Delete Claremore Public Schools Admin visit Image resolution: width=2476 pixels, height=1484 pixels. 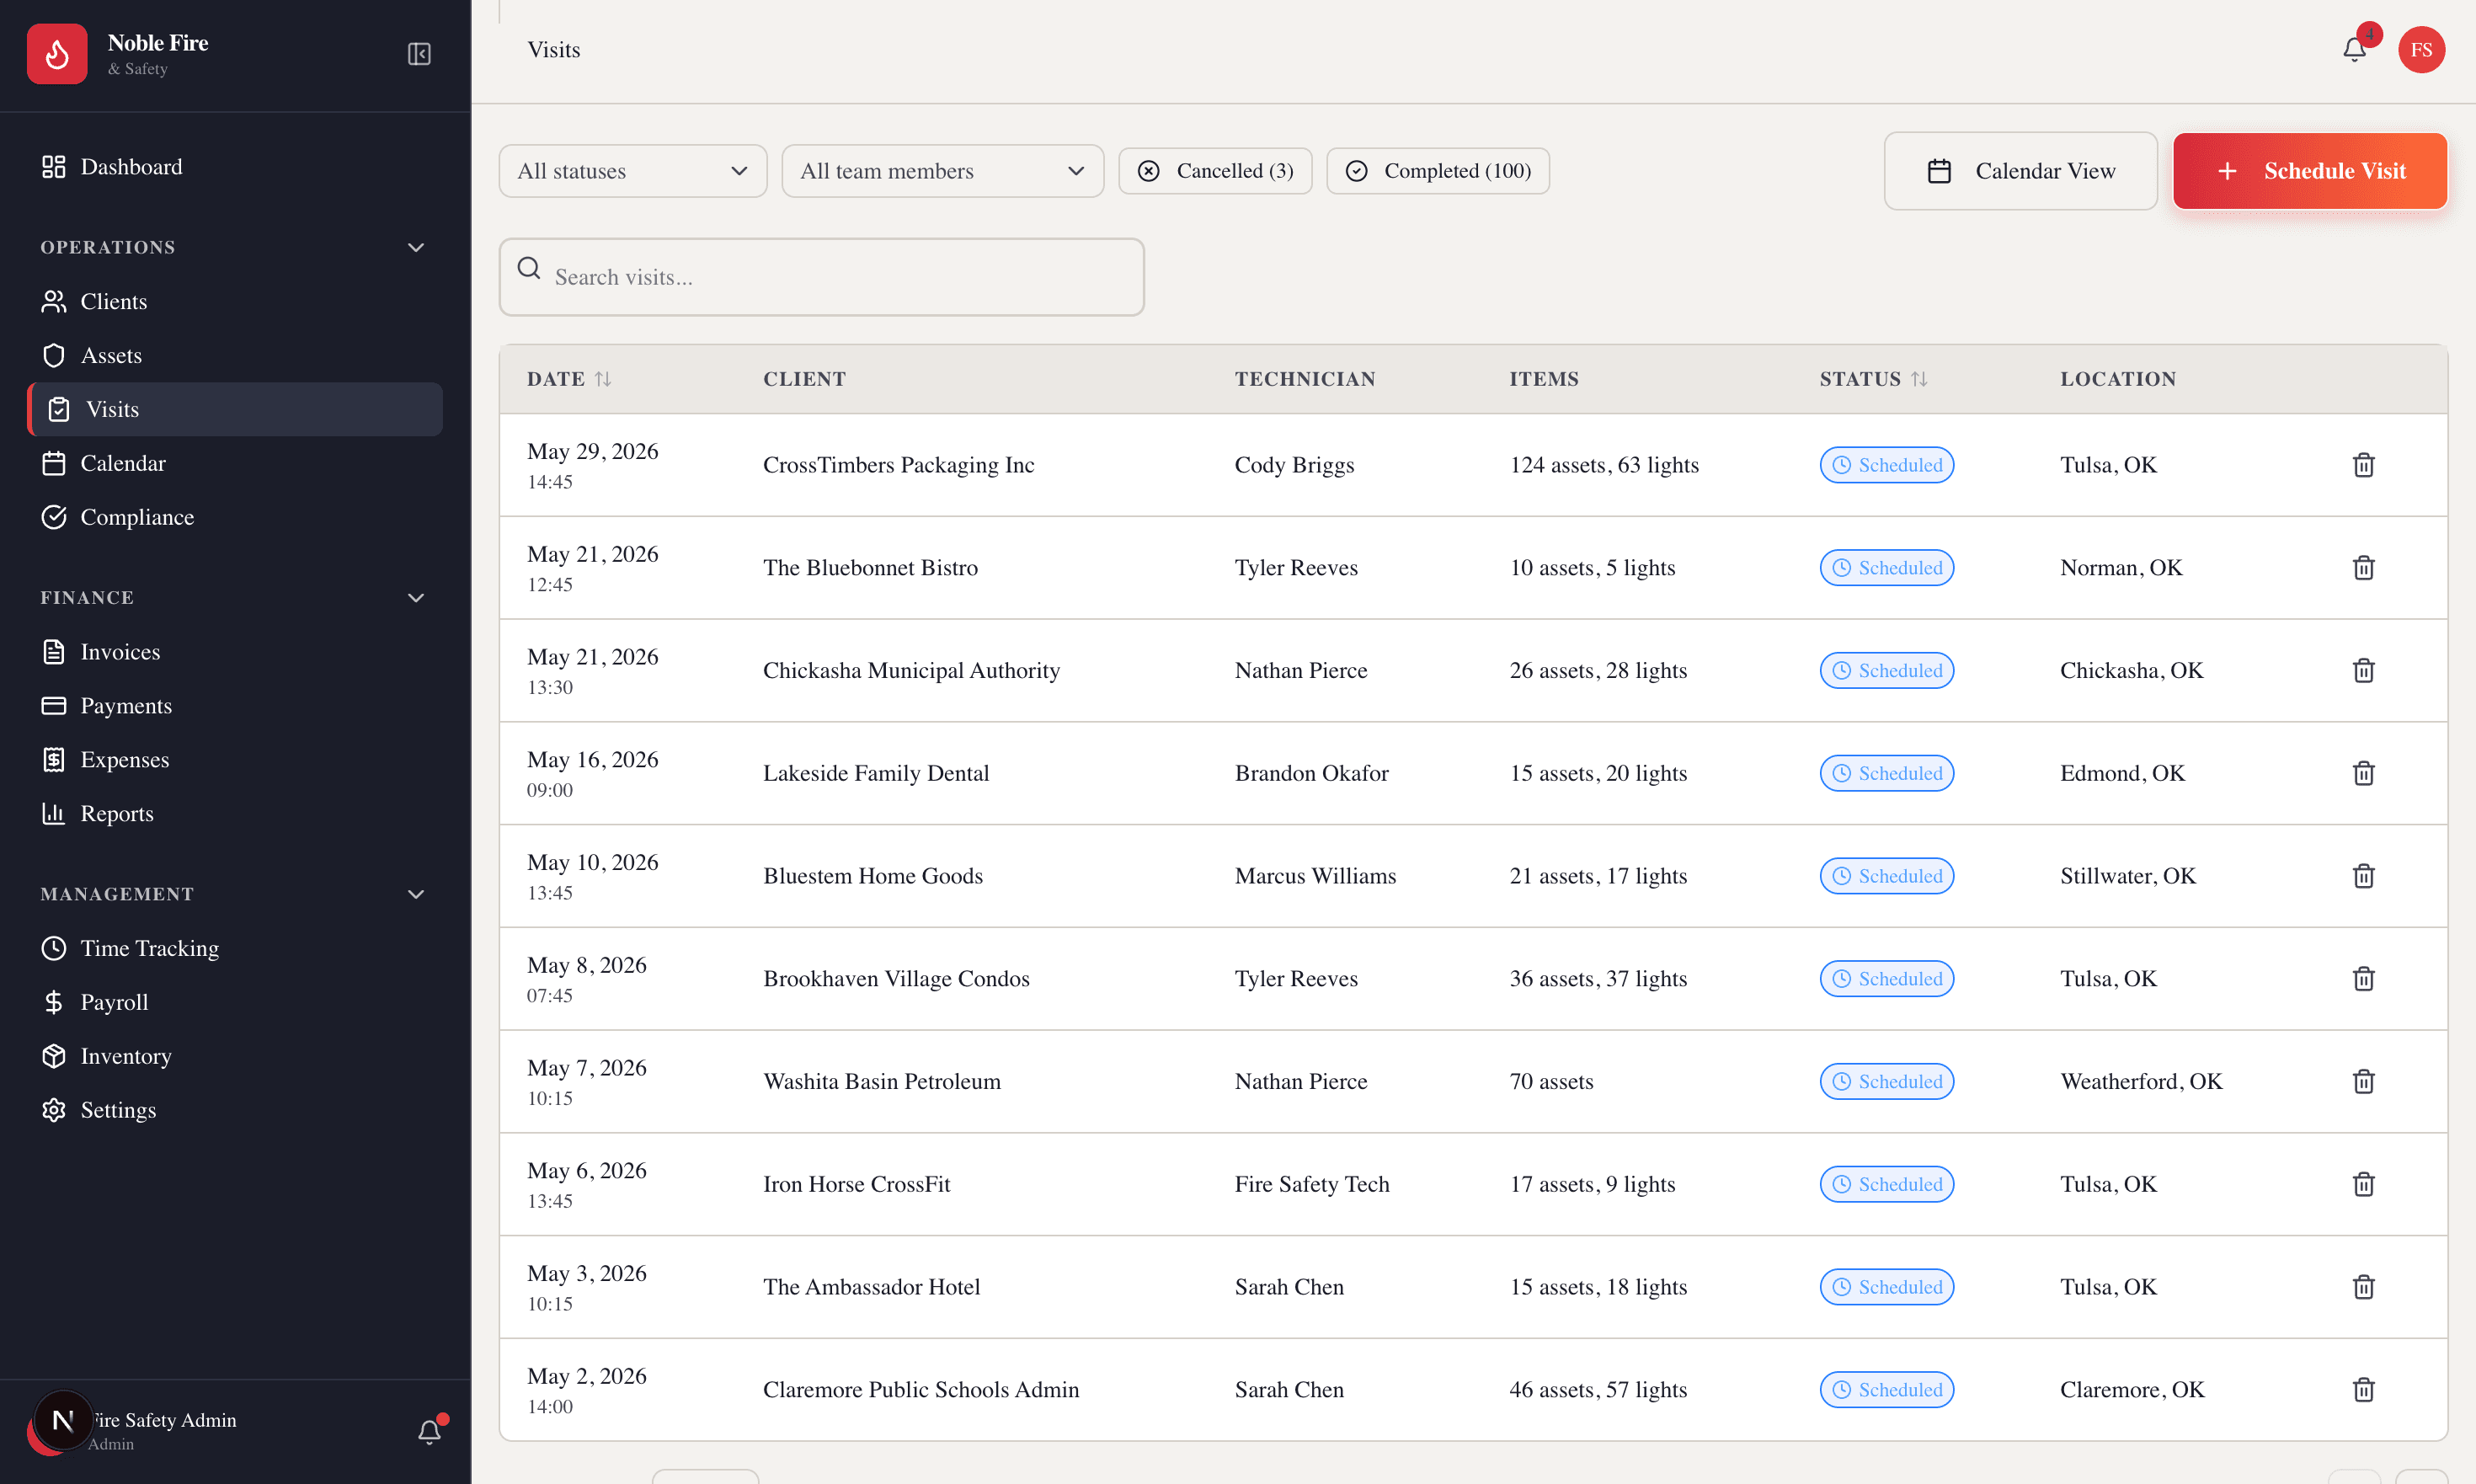pyautogui.click(x=2363, y=1390)
